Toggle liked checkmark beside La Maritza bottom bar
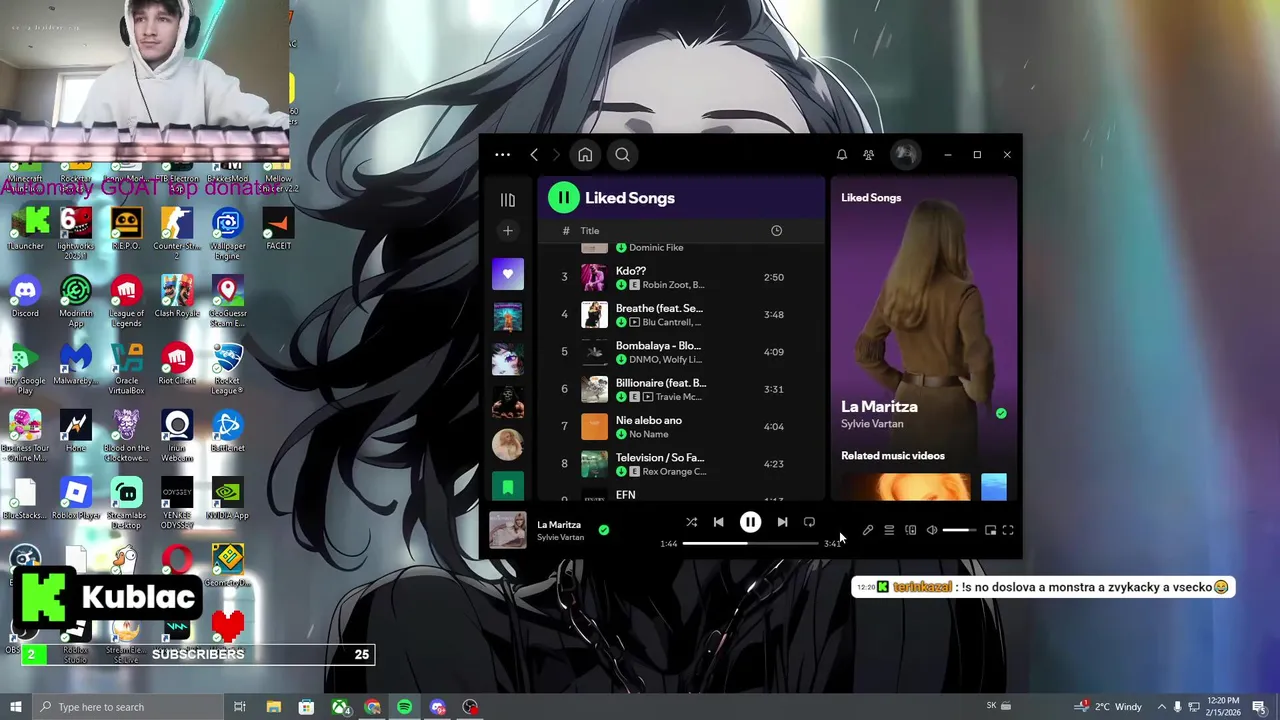 pos(603,530)
